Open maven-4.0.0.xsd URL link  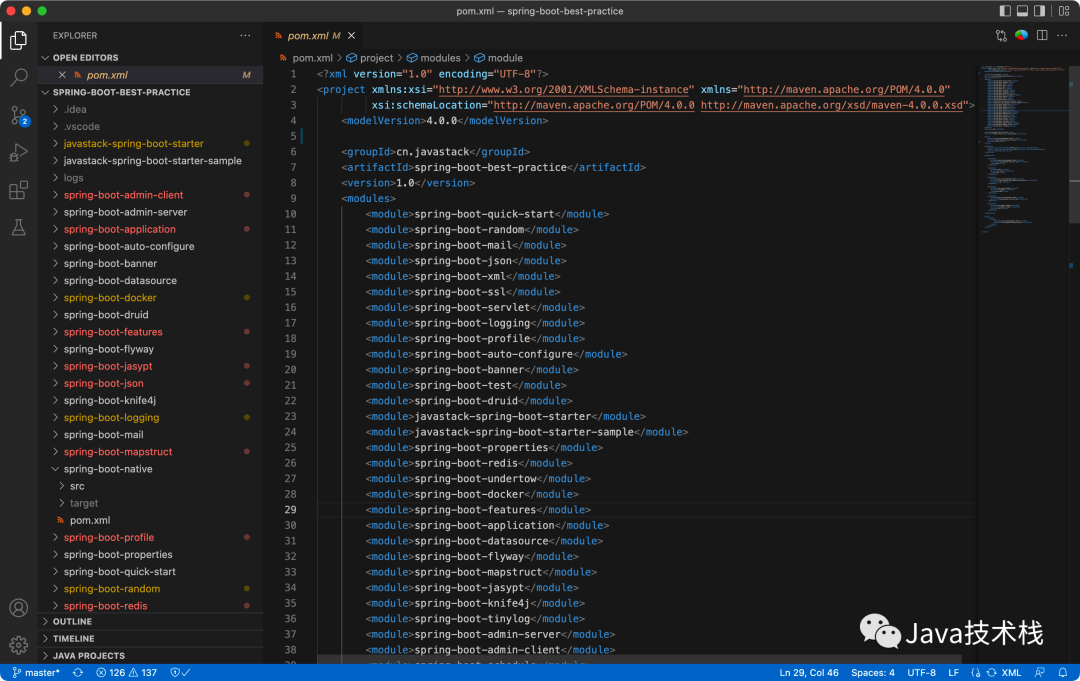coord(831,105)
